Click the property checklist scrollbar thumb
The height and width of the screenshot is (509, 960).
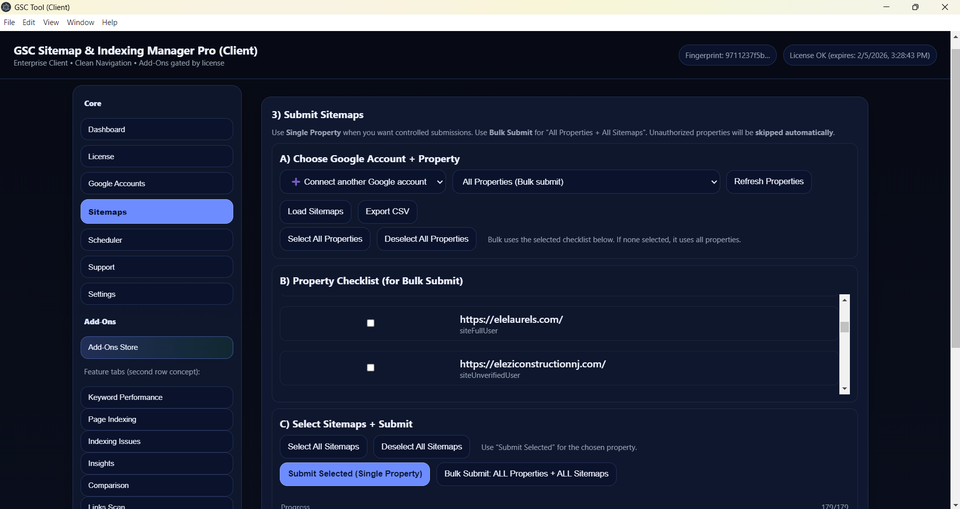(x=844, y=326)
